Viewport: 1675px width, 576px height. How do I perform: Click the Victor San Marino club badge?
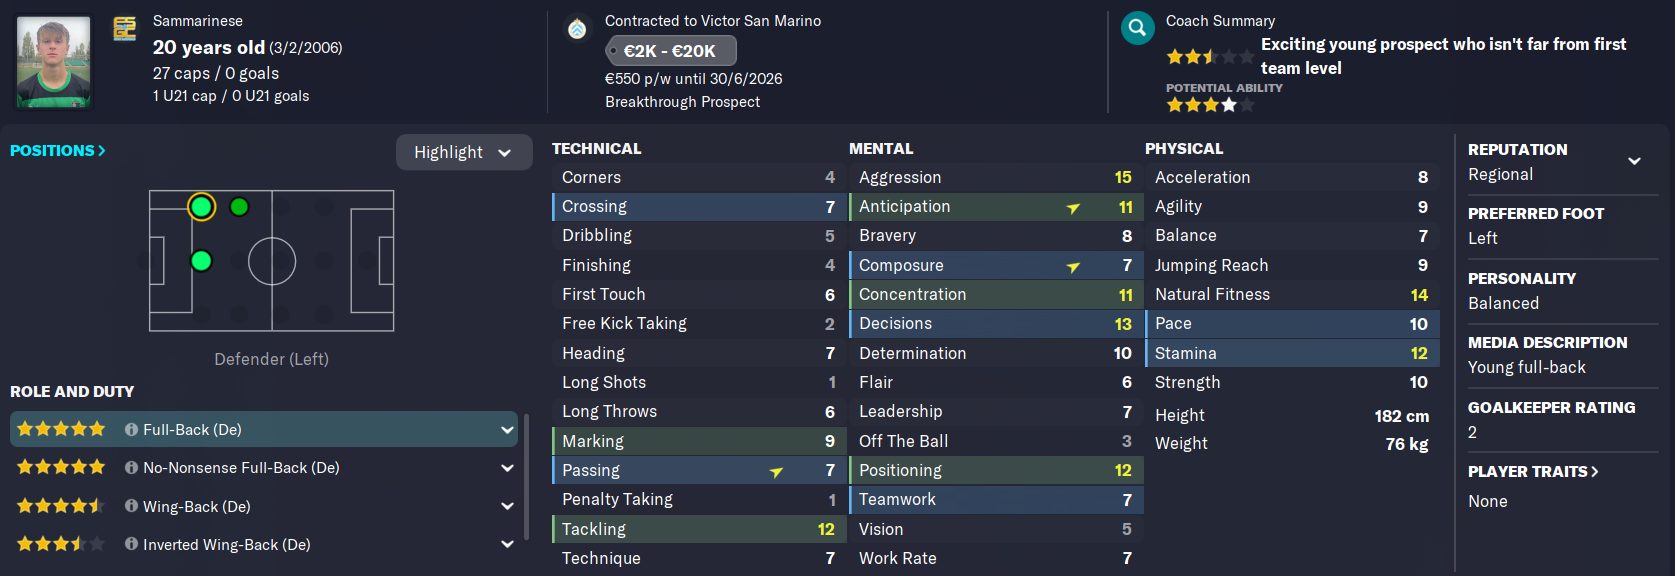[x=577, y=28]
